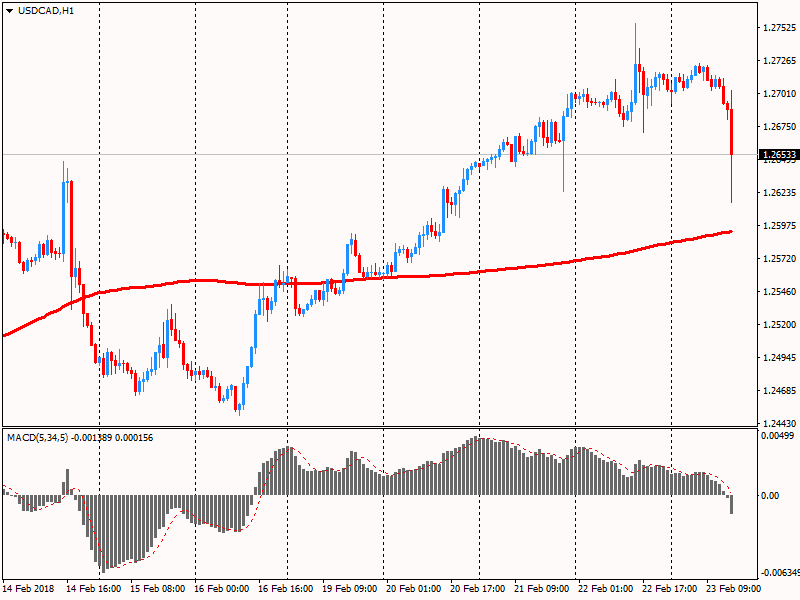The width and height of the screenshot is (800, 600).
Task: Click the MACD scale value 0.00499
Action: [777, 436]
